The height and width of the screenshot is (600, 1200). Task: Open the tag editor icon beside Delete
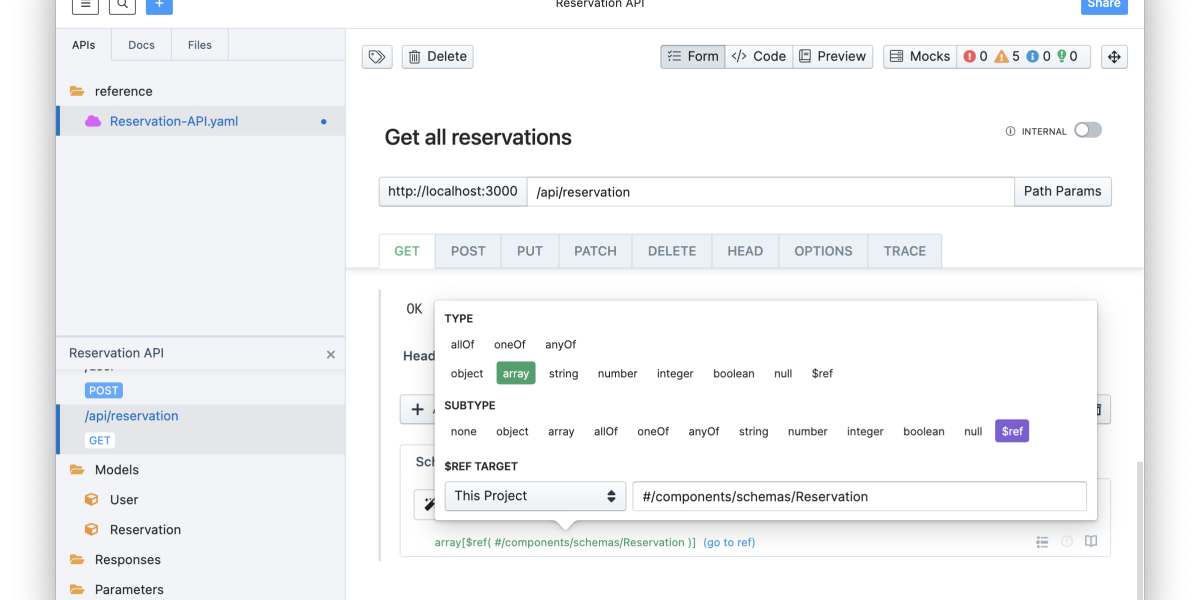click(377, 57)
